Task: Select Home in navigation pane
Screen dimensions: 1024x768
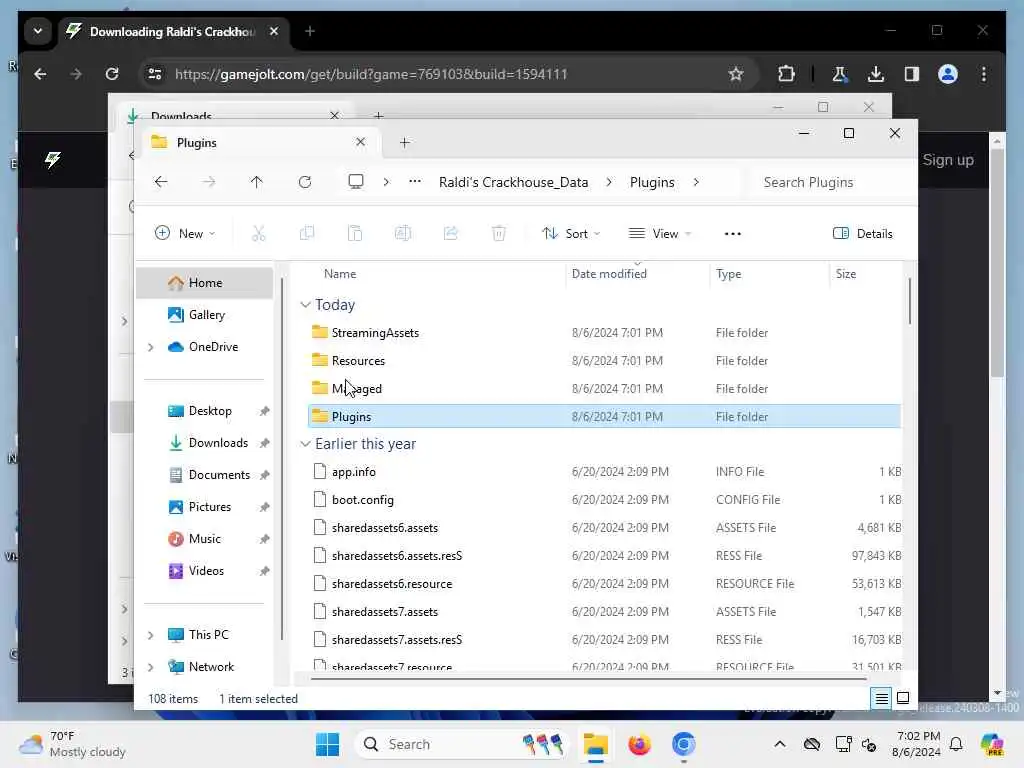Action: (x=204, y=283)
